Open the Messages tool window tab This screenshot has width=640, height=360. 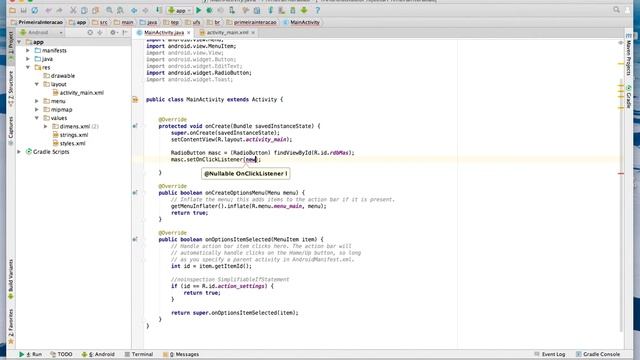pyautogui.click(x=181, y=354)
